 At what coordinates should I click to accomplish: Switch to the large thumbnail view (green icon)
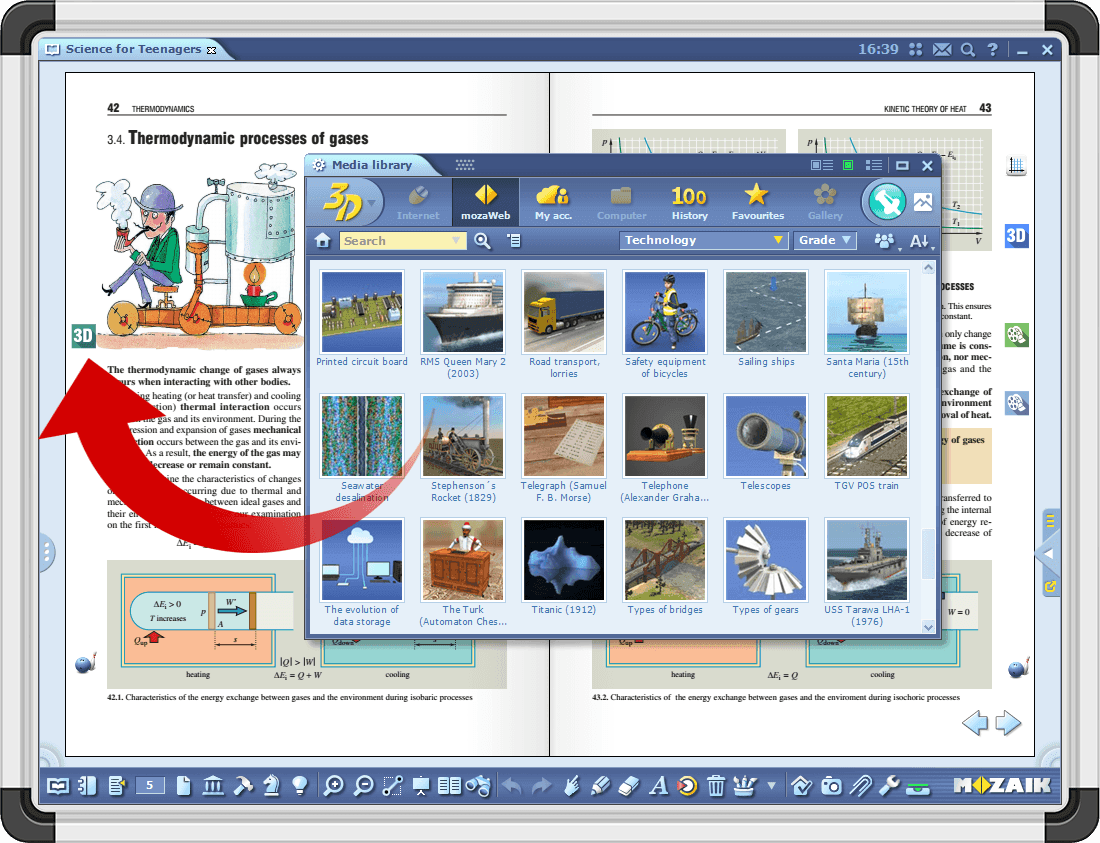pyautogui.click(x=848, y=165)
